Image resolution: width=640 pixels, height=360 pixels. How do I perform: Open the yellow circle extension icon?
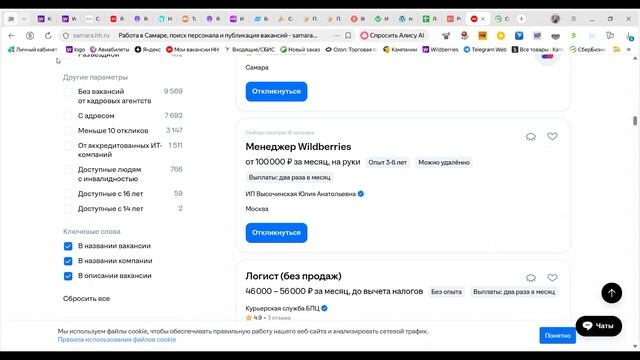tap(501, 36)
